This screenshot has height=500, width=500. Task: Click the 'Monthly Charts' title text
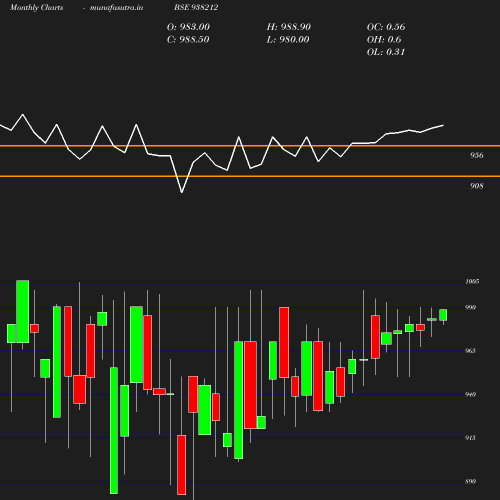[x=36, y=7]
